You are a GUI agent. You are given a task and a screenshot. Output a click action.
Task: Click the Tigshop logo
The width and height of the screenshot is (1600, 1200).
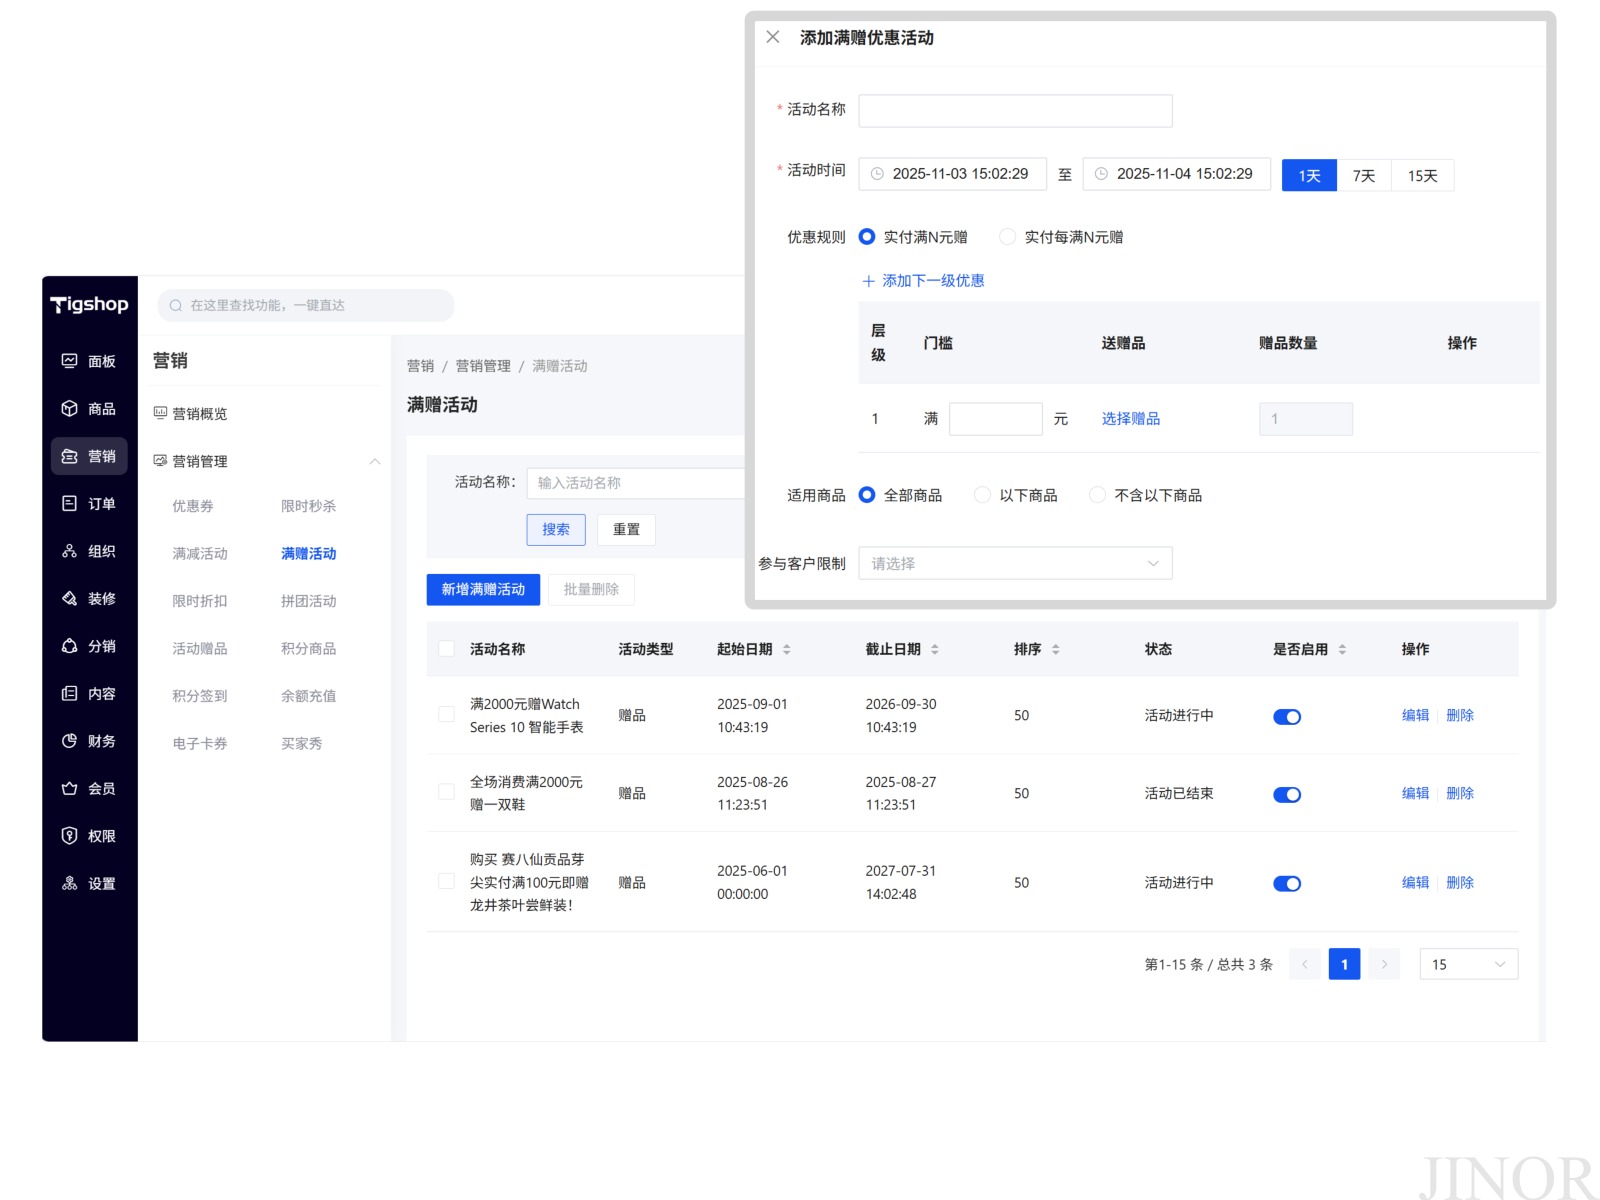(x=89, y=304)
